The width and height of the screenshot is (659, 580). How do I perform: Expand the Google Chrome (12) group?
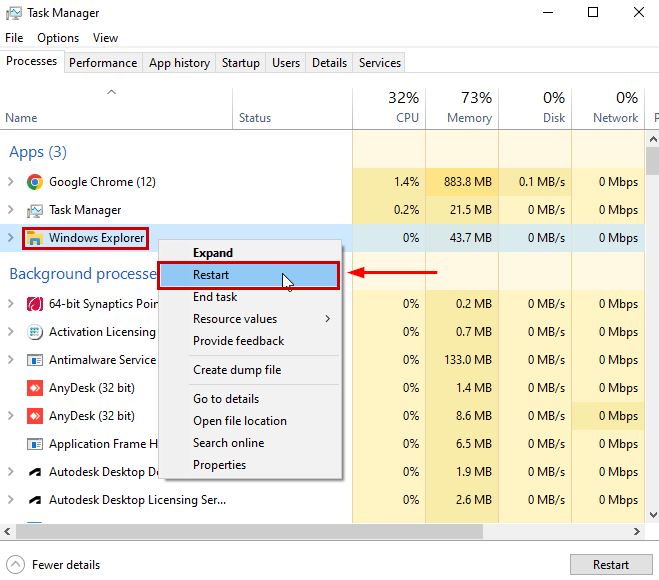coord(11,182)
